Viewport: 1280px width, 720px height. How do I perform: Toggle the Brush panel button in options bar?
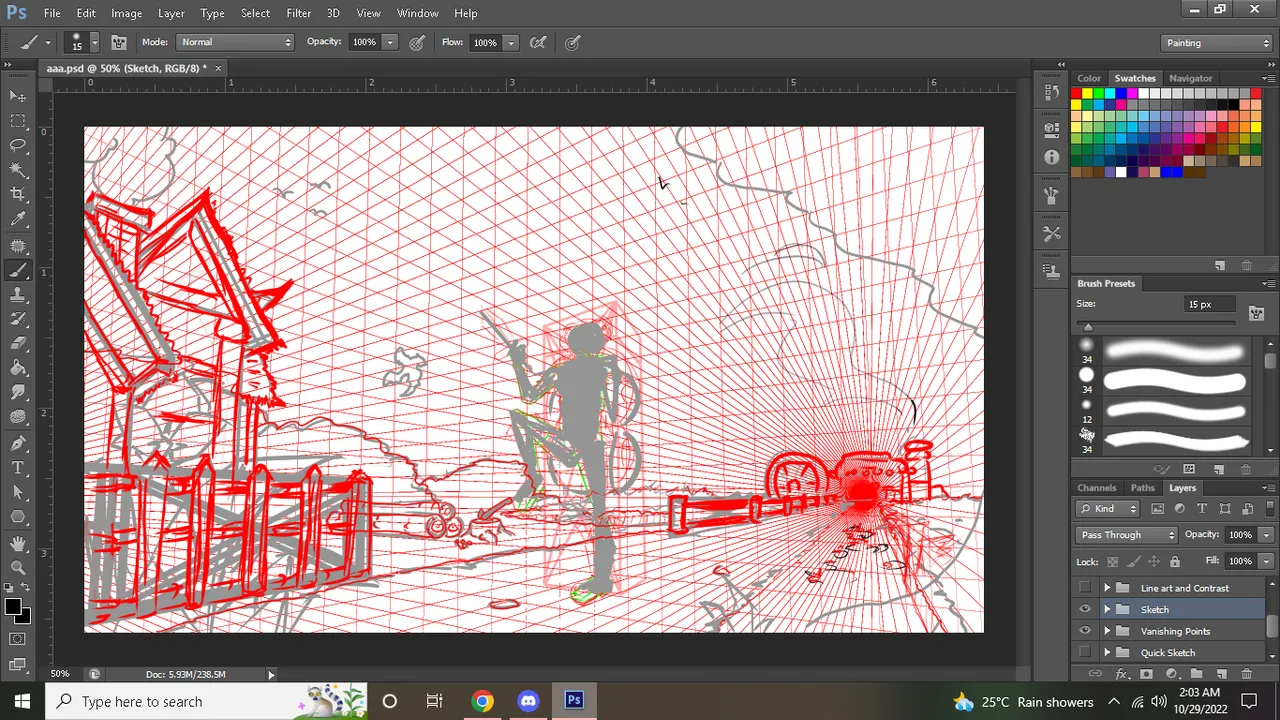click(119, 43)
